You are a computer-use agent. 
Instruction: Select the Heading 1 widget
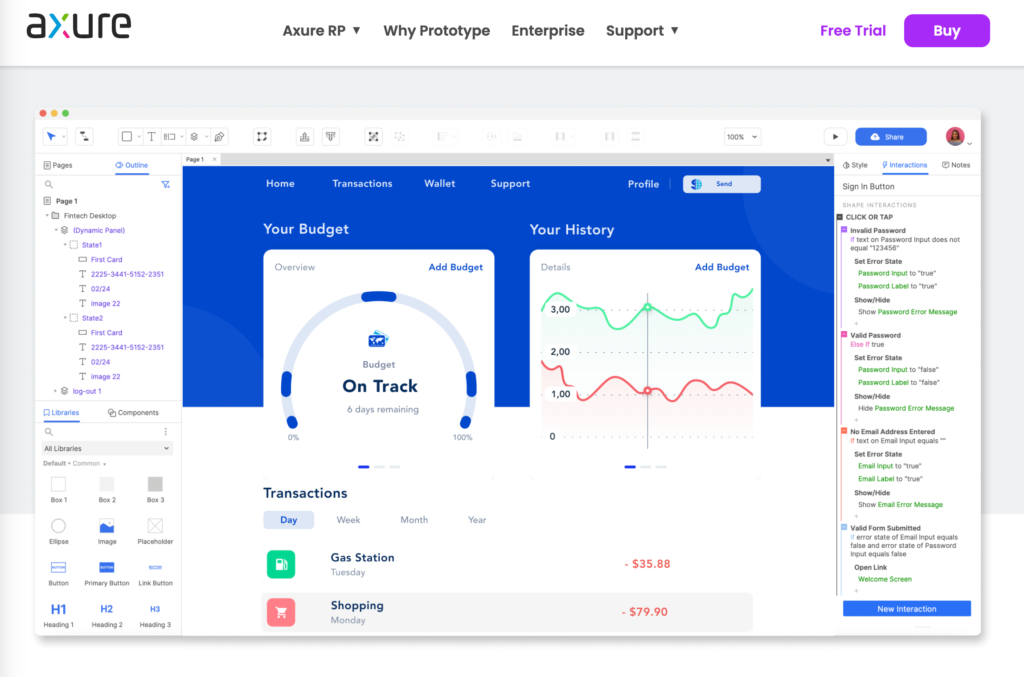click(x=59, y=615)
